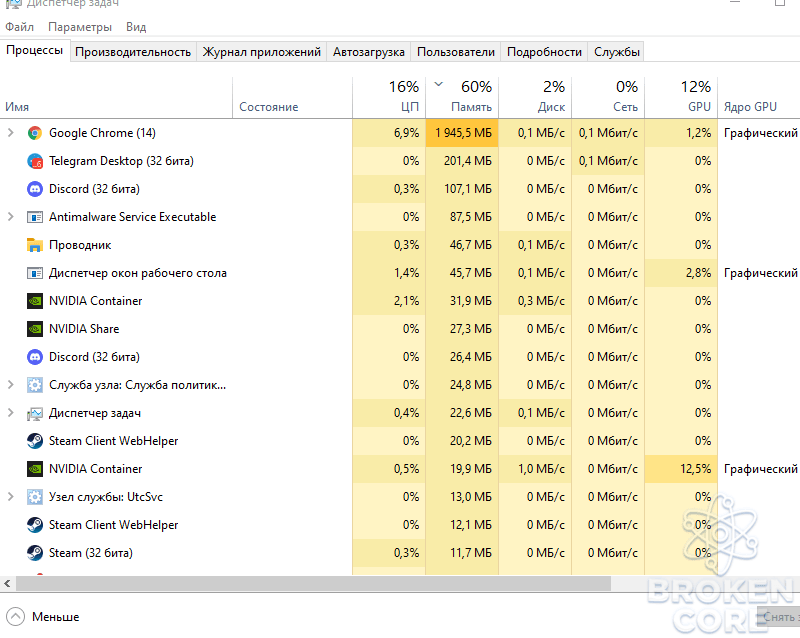
Task: Switch to the Производительность tab
Action: coord(133,52)
